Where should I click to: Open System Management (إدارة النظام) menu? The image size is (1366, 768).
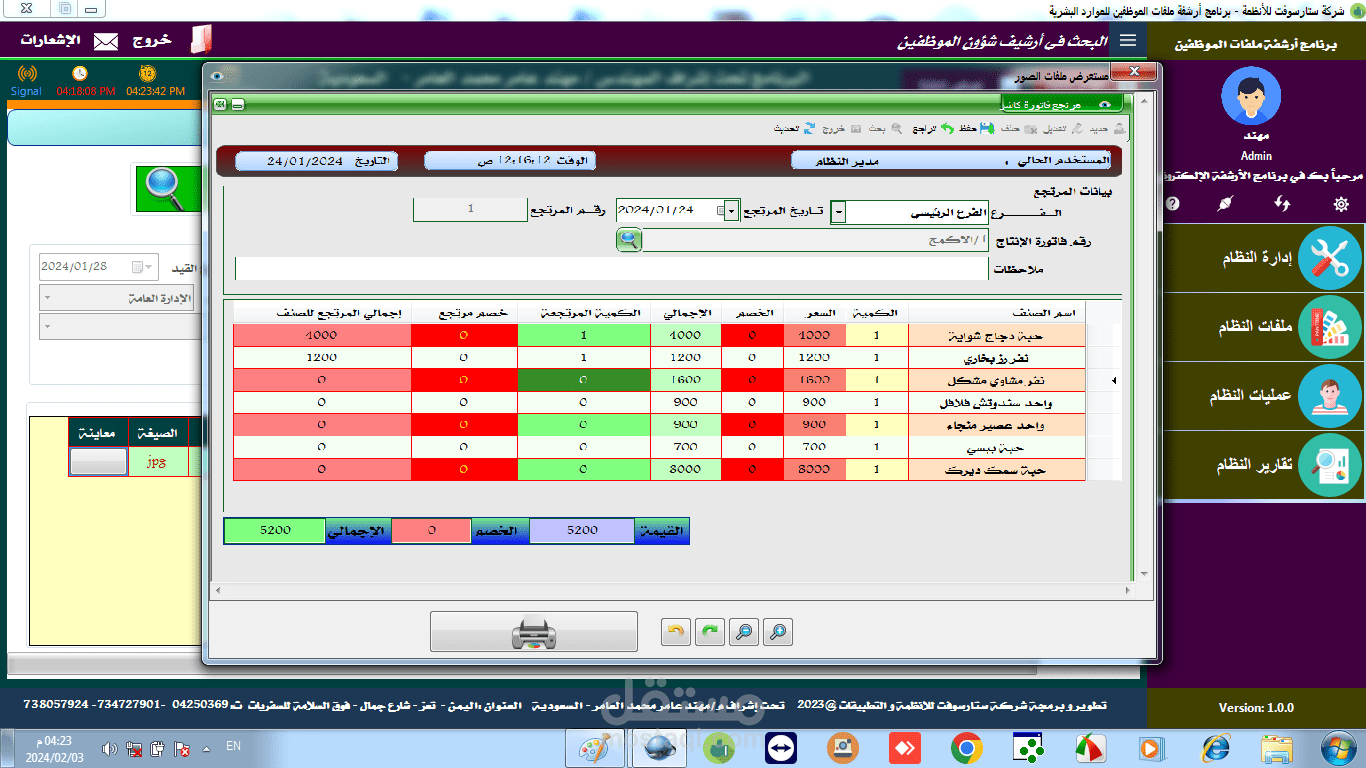click(1257, 259)
